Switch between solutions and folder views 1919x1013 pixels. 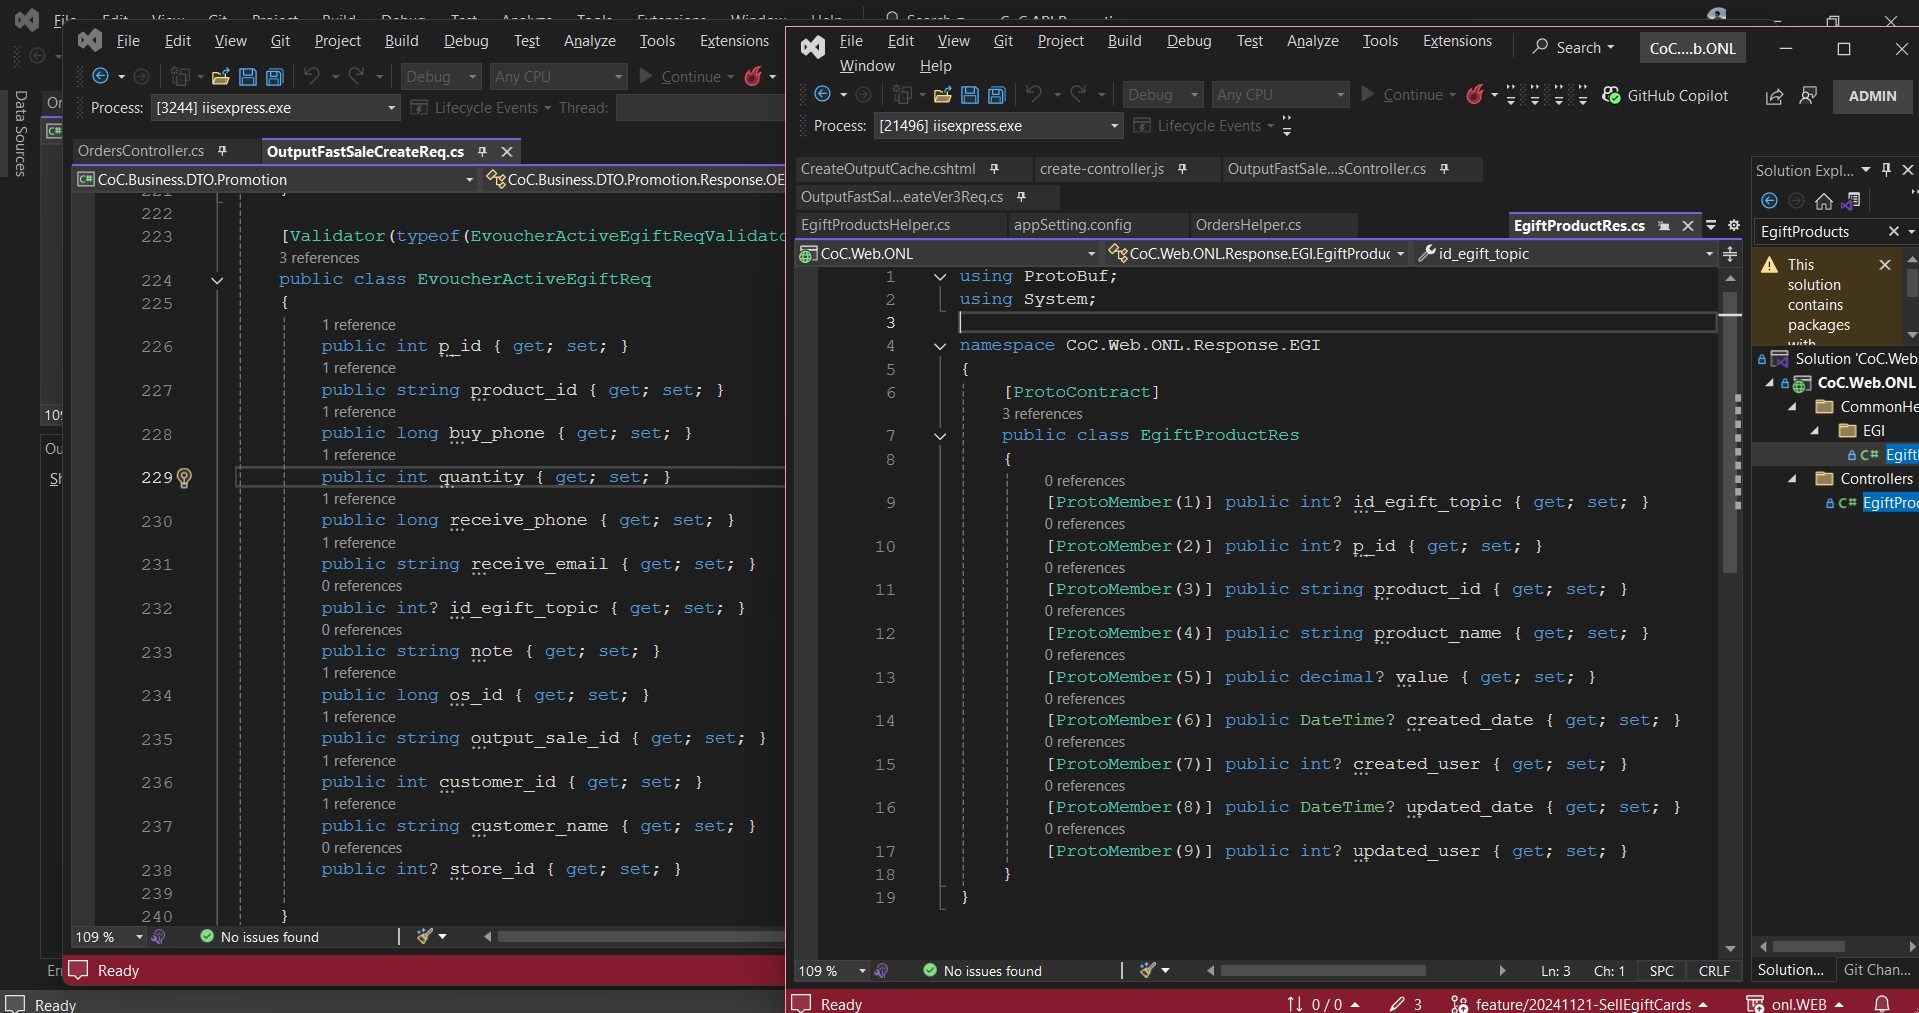tap(1851, 201)
